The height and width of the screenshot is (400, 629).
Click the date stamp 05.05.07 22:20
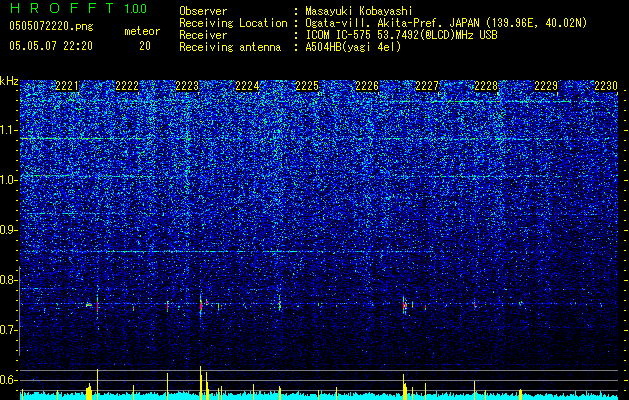(51, 46)
